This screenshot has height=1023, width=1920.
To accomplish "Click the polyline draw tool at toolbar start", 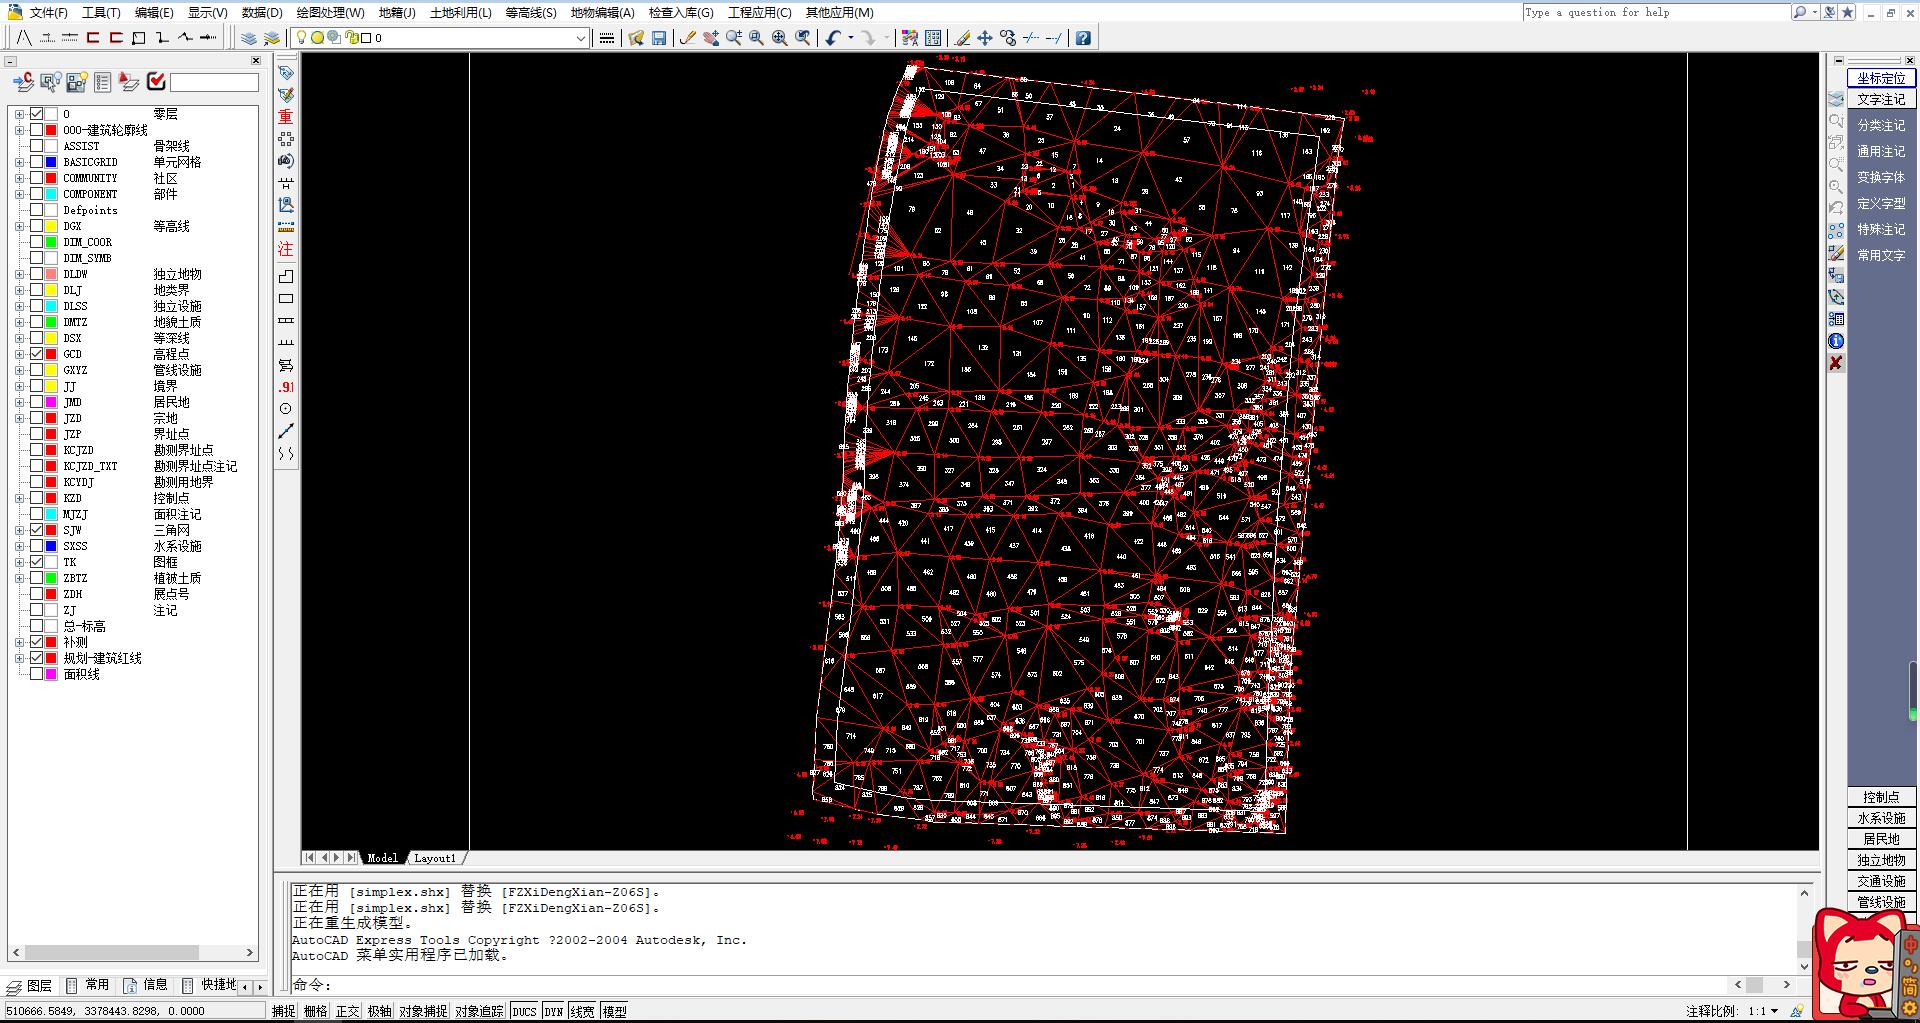I will [x=23, y=38].
